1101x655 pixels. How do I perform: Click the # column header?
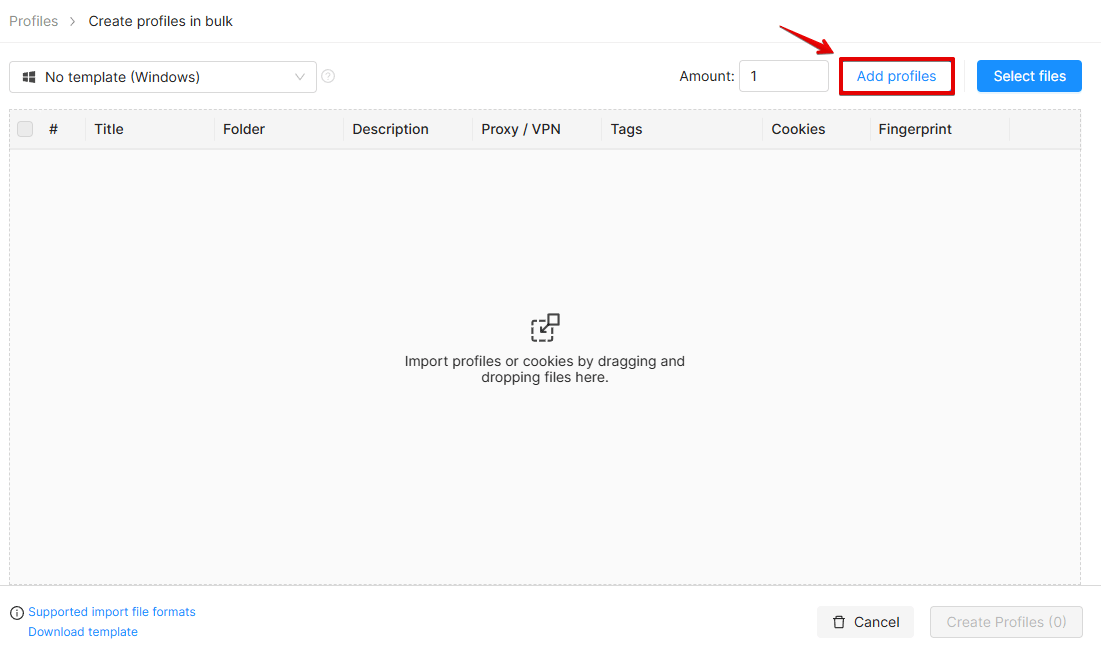click(x=53, y=129)
